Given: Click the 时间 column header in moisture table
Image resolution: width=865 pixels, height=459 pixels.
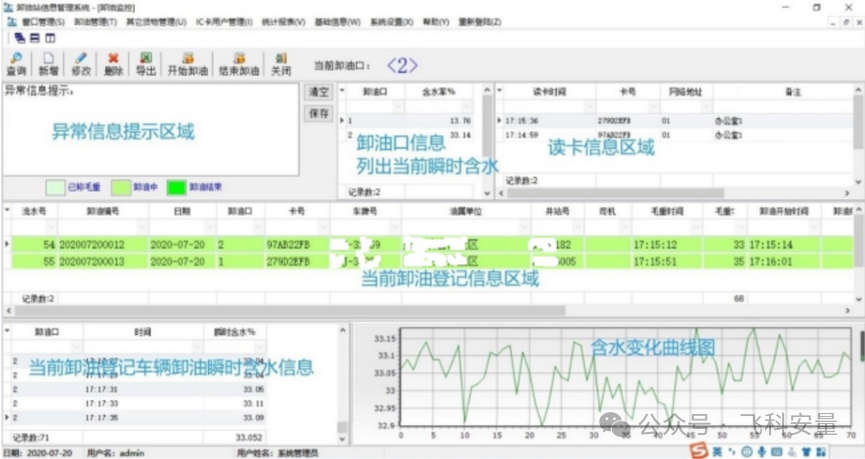Looking at the screenshot, I should point(142,332).
